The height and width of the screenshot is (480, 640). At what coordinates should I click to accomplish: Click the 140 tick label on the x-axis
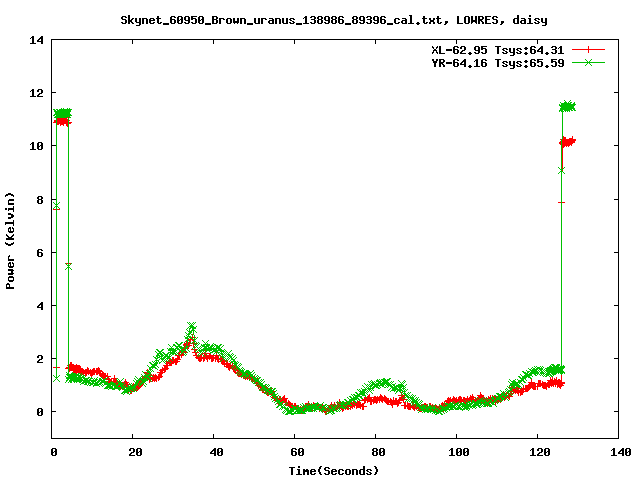point(619,453)
